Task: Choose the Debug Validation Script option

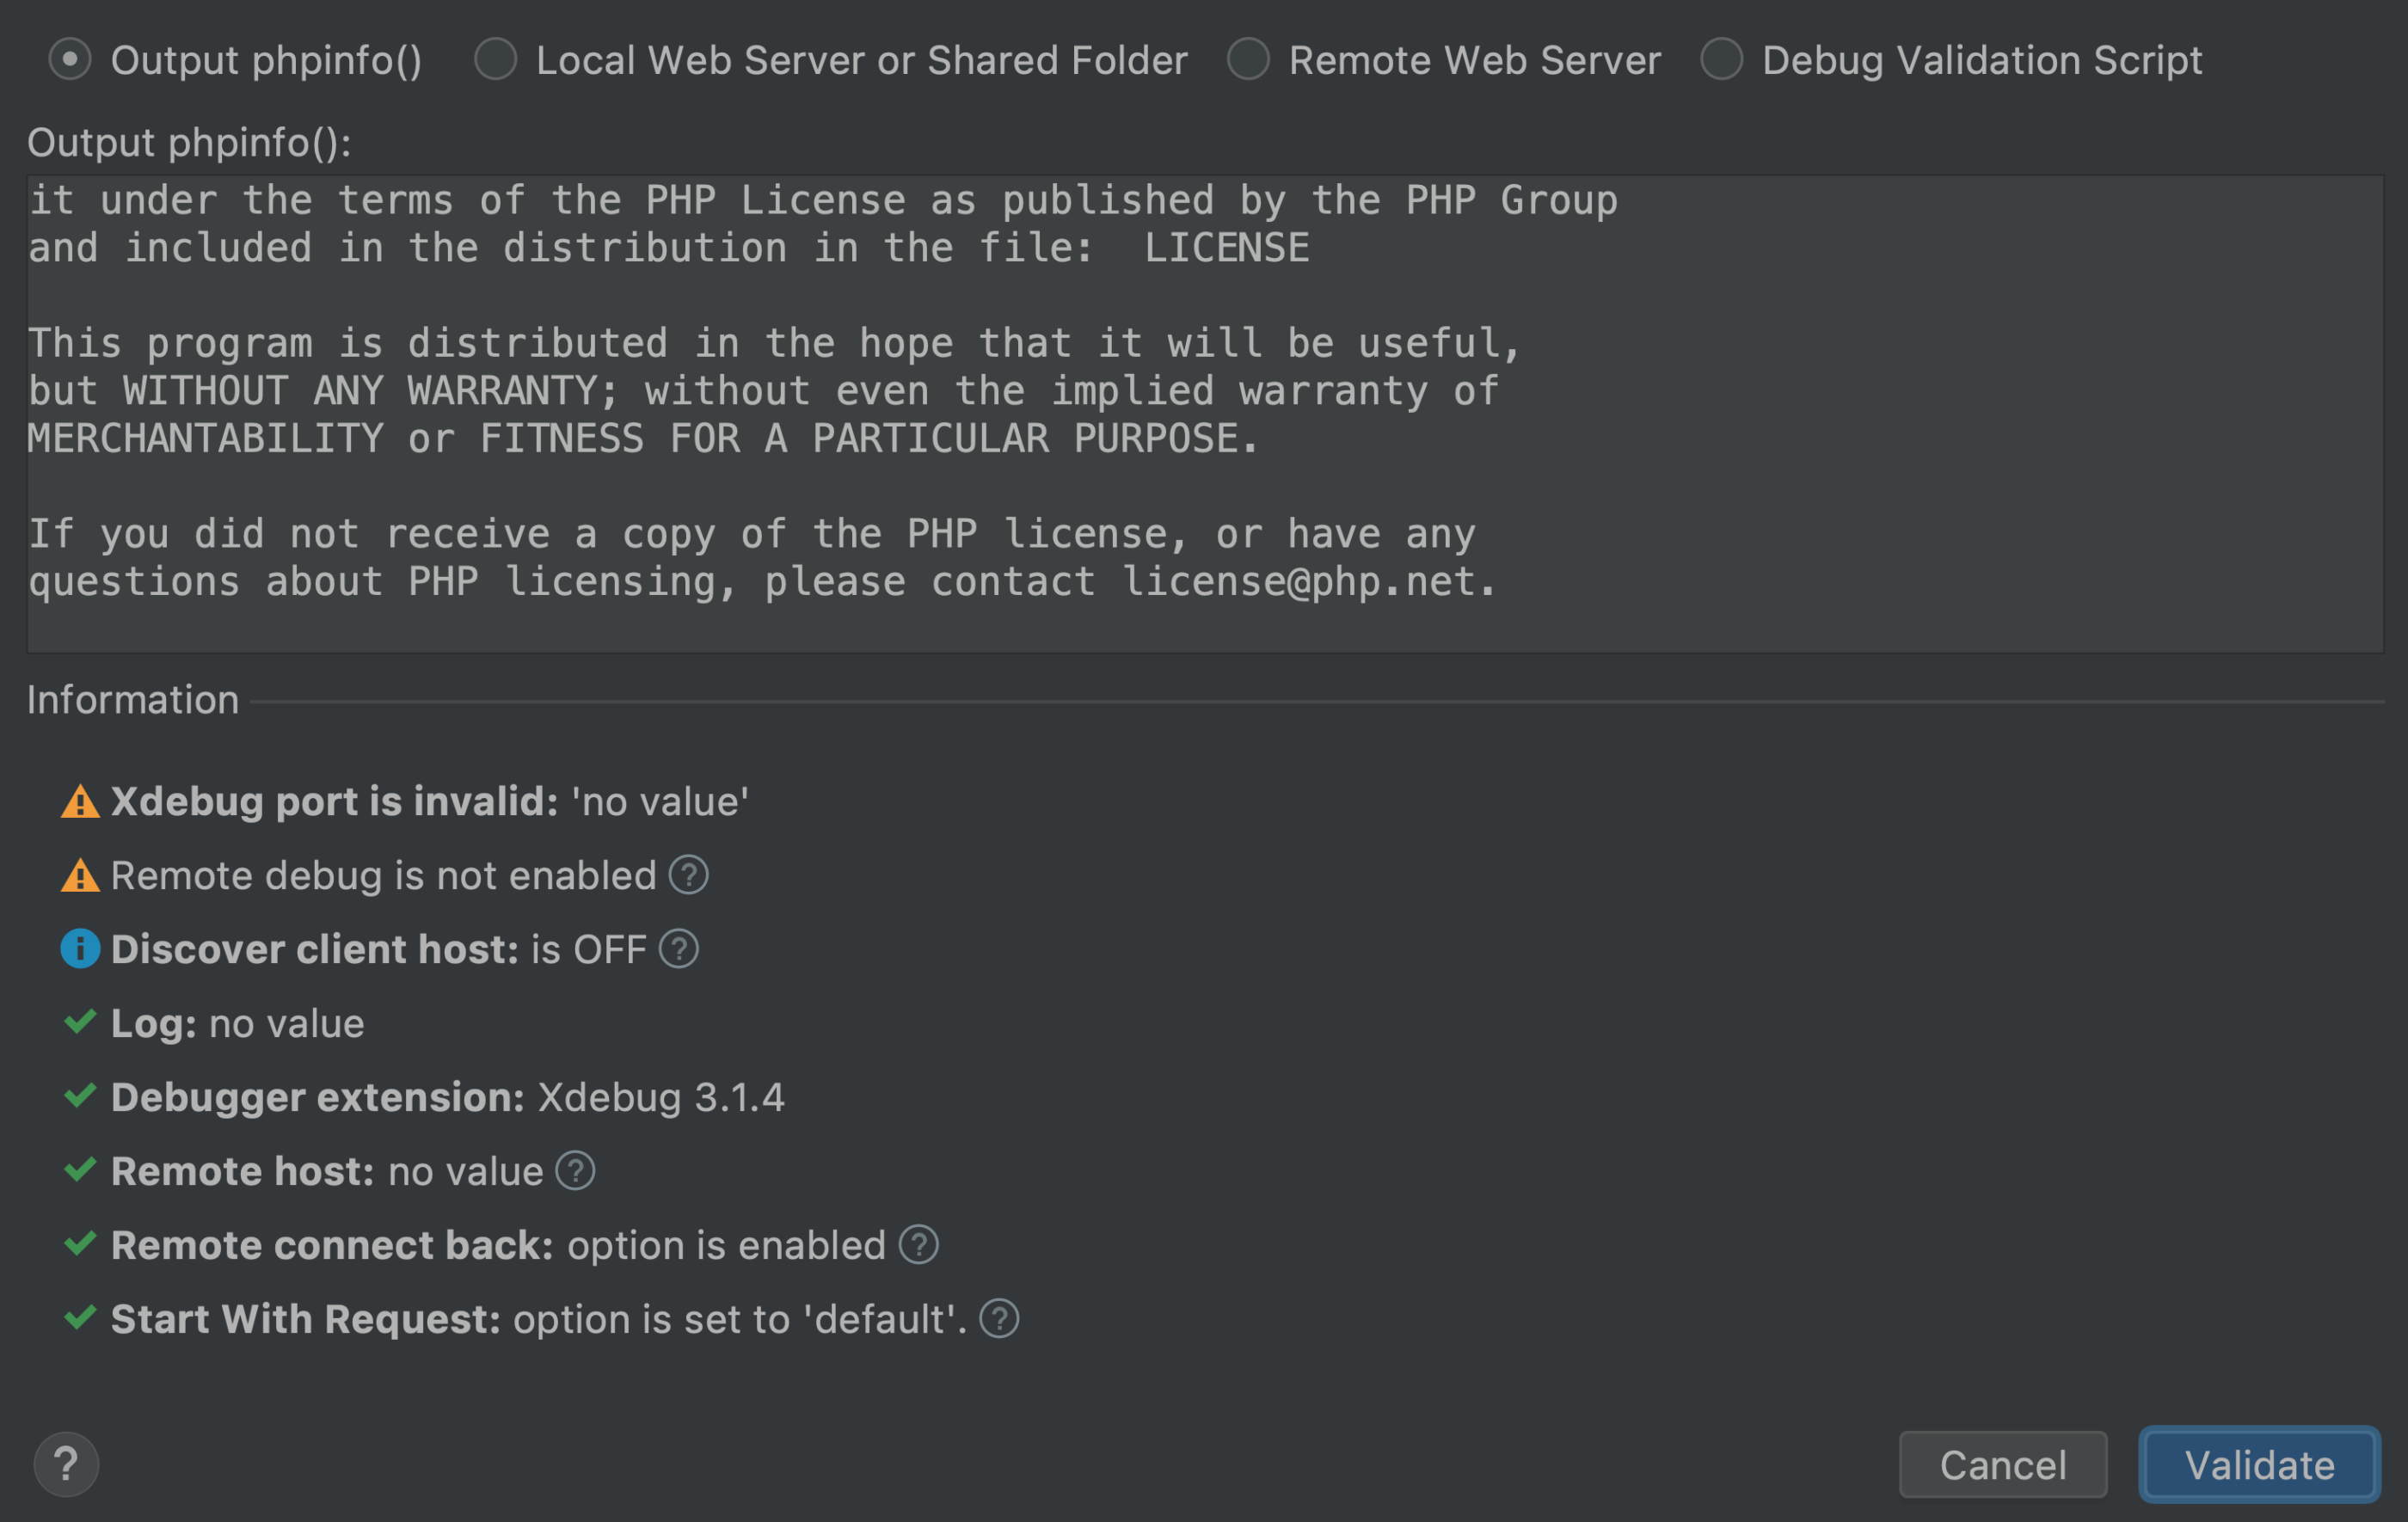Action: pos(1721,60)
